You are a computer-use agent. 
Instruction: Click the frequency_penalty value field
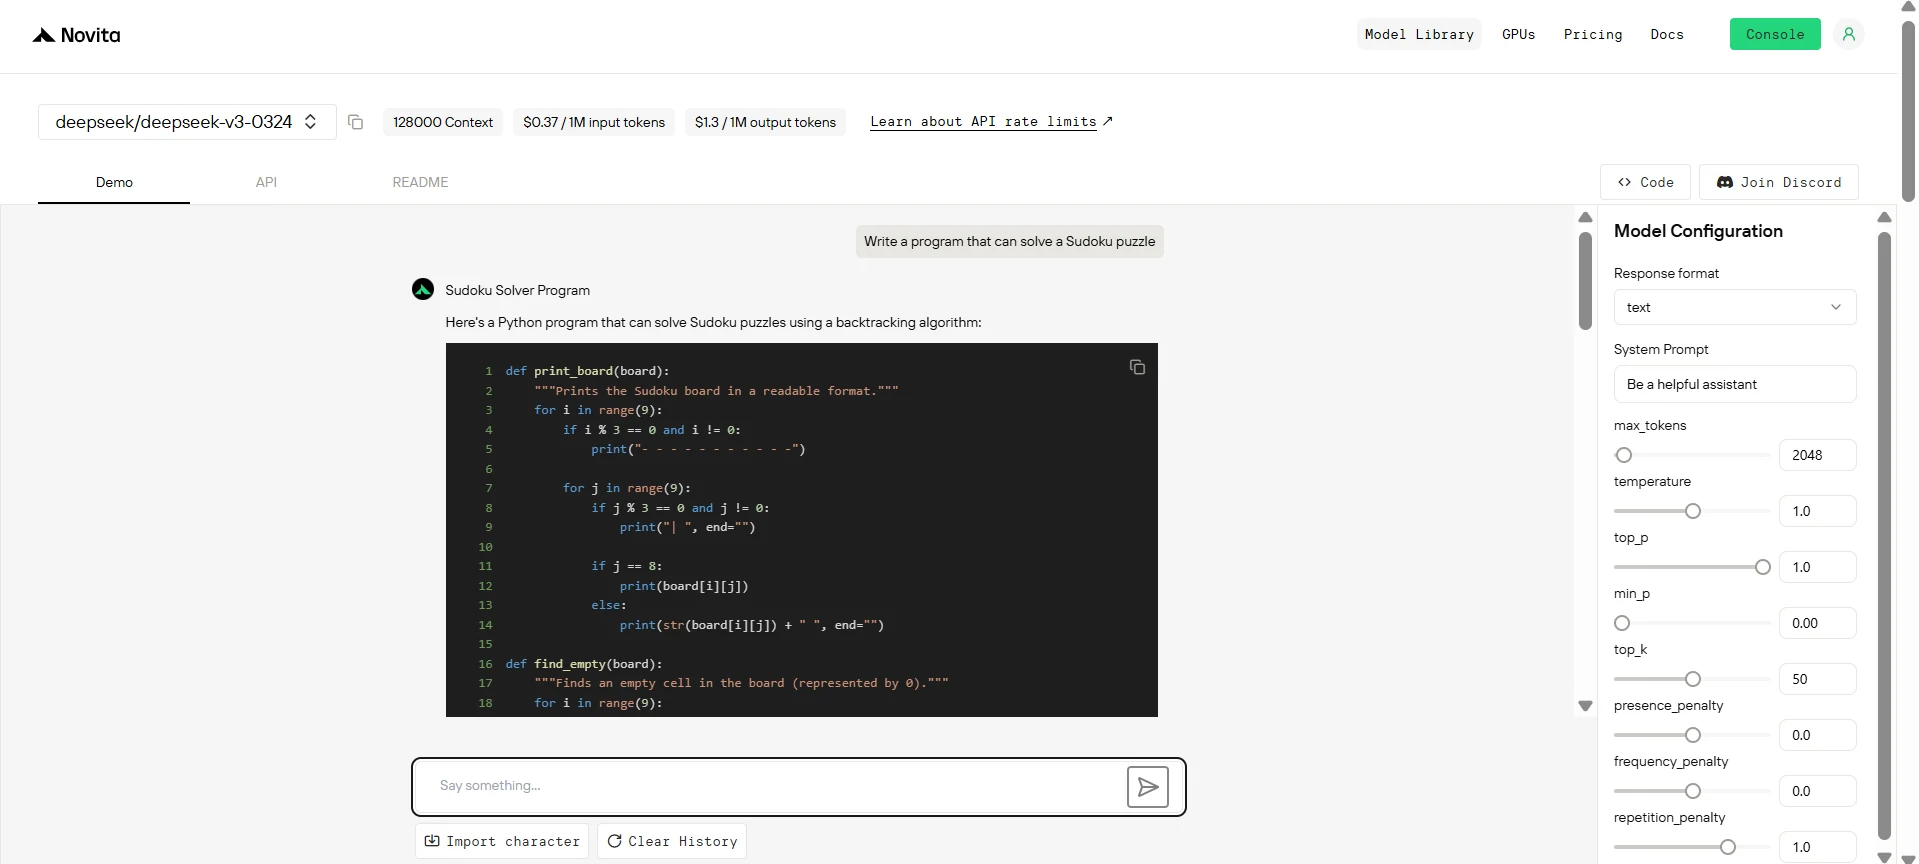pos(1818,791)
